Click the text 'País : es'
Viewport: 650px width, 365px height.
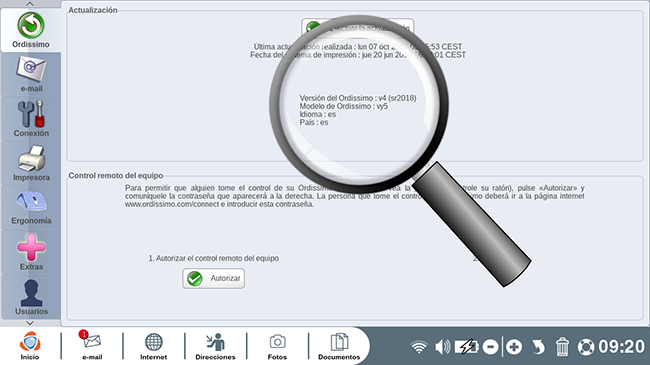pyautogui.click(x=314, y=122)
